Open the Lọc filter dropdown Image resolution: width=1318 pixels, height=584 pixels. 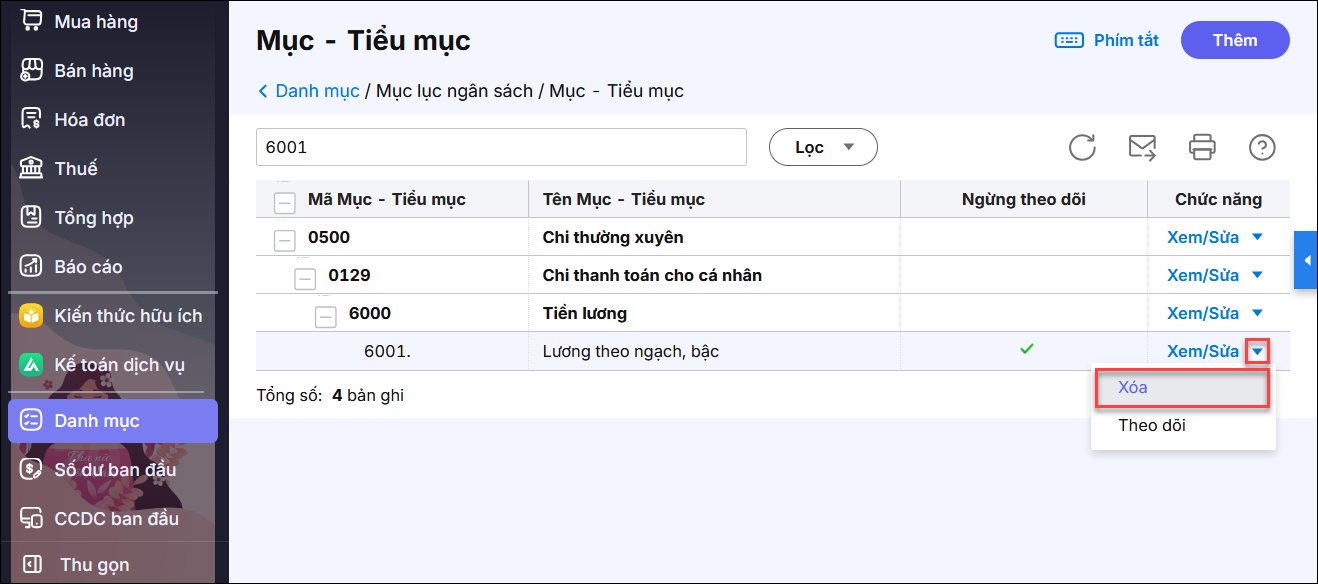point(822,147)
